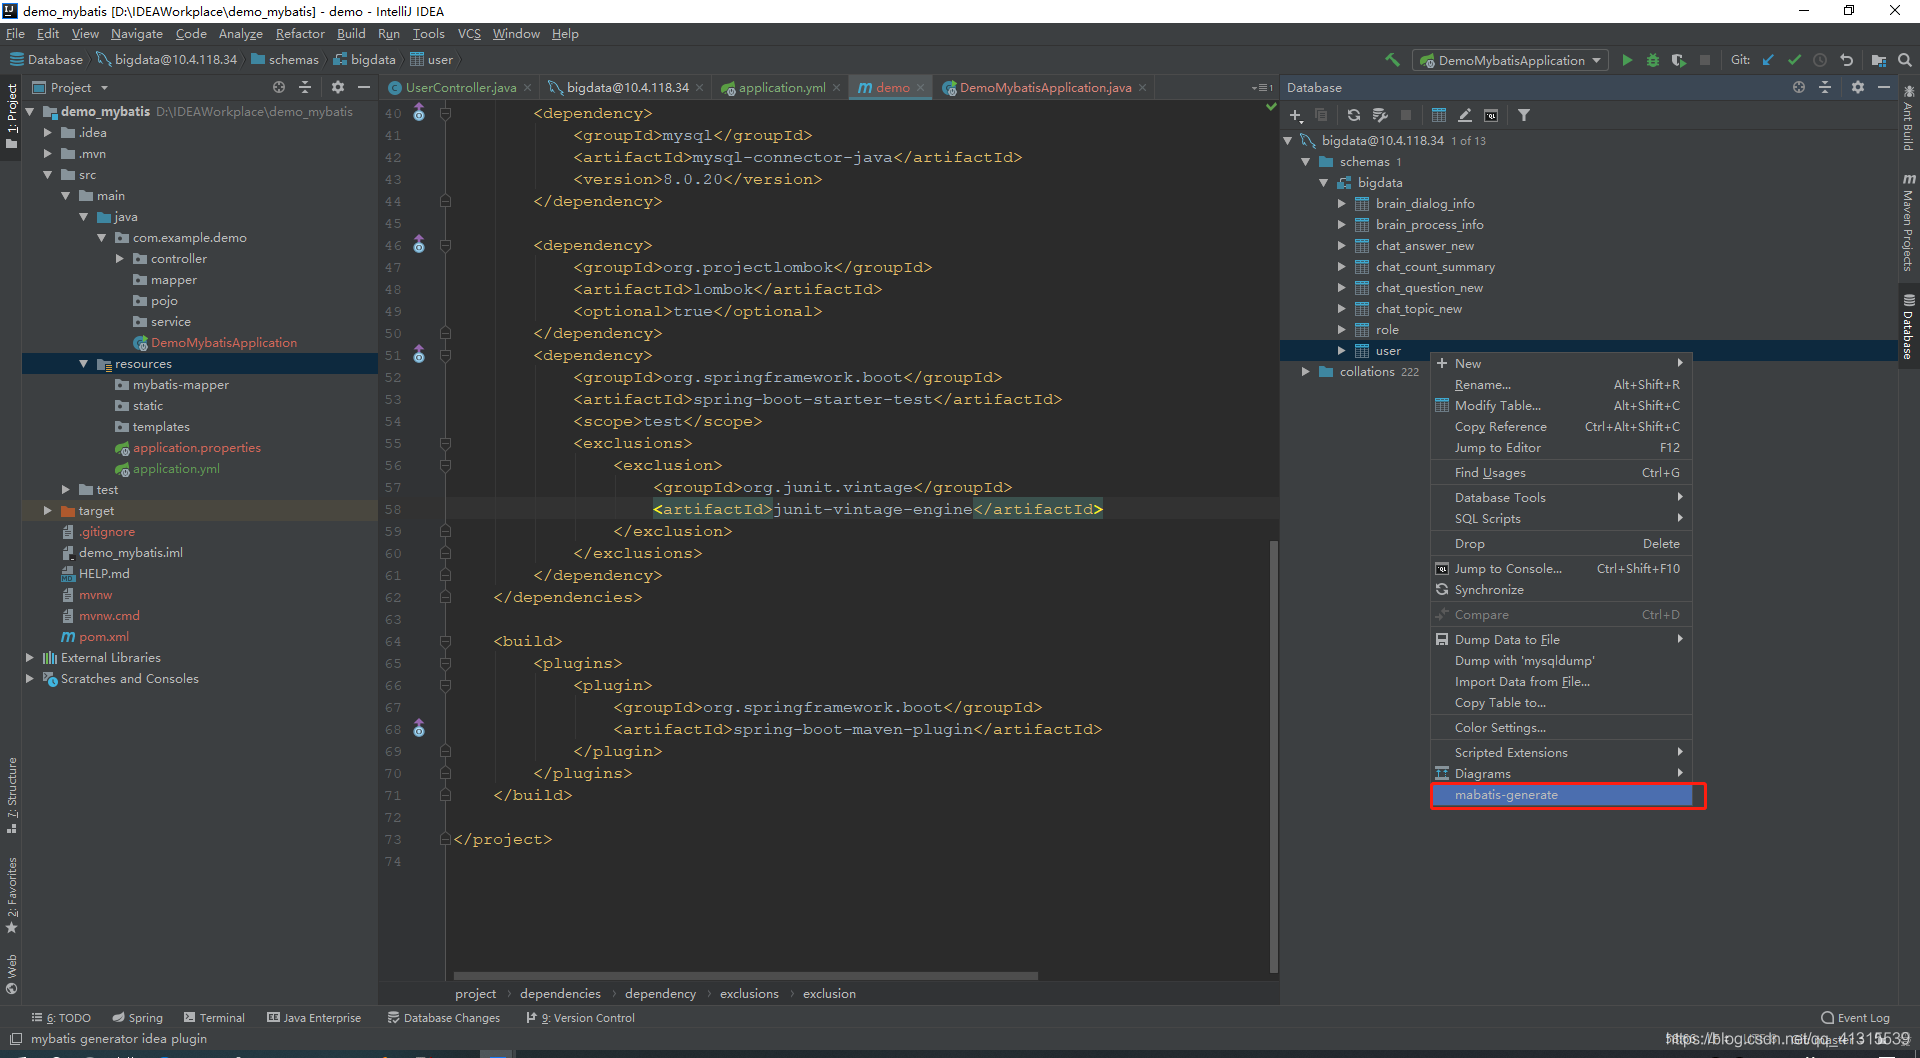
Task: Expand External Libraries node
Action: point(29,658)
